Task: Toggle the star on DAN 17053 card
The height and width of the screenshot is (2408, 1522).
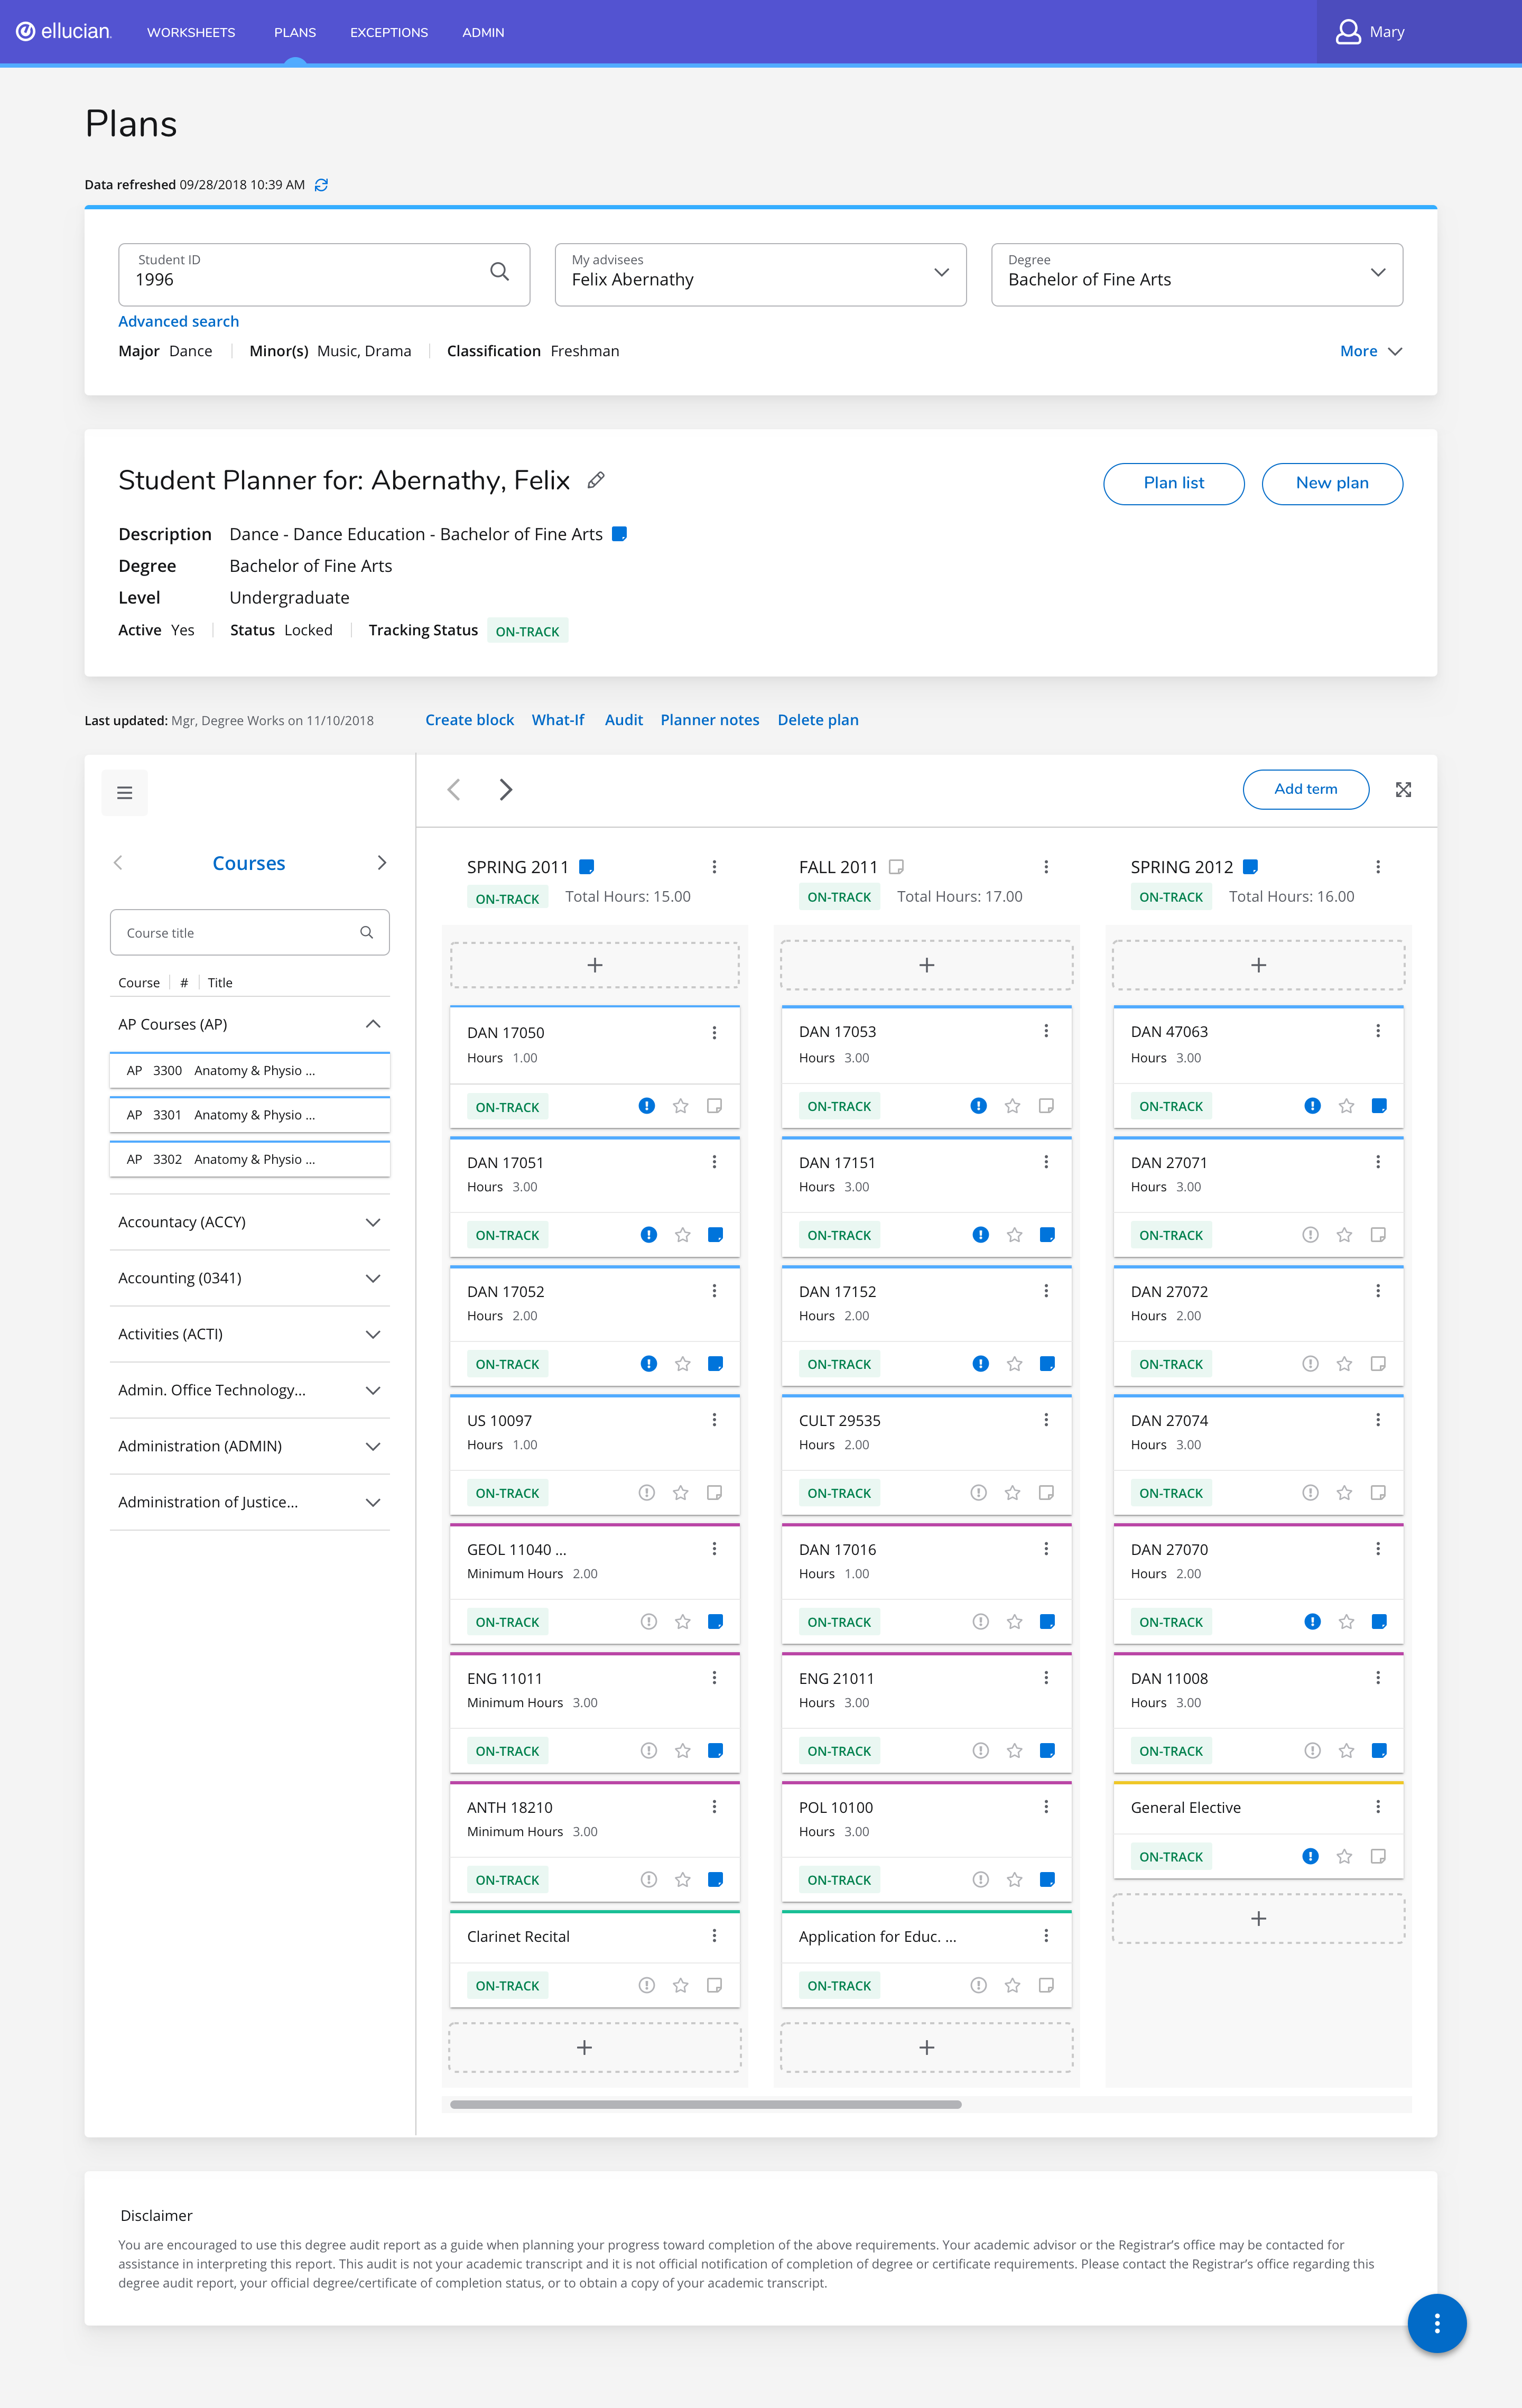Action: point(1013,1106)
